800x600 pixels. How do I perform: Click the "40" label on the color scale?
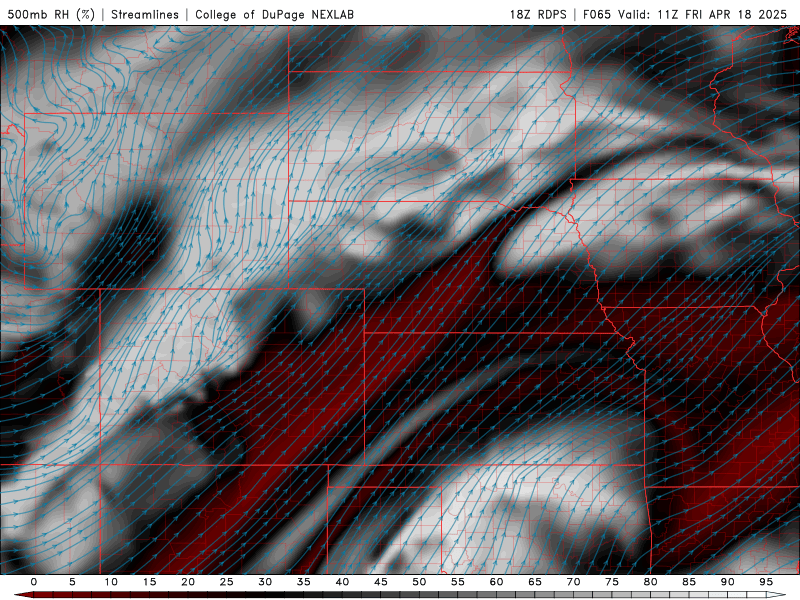pyautogui.click(x=342, y=582)
